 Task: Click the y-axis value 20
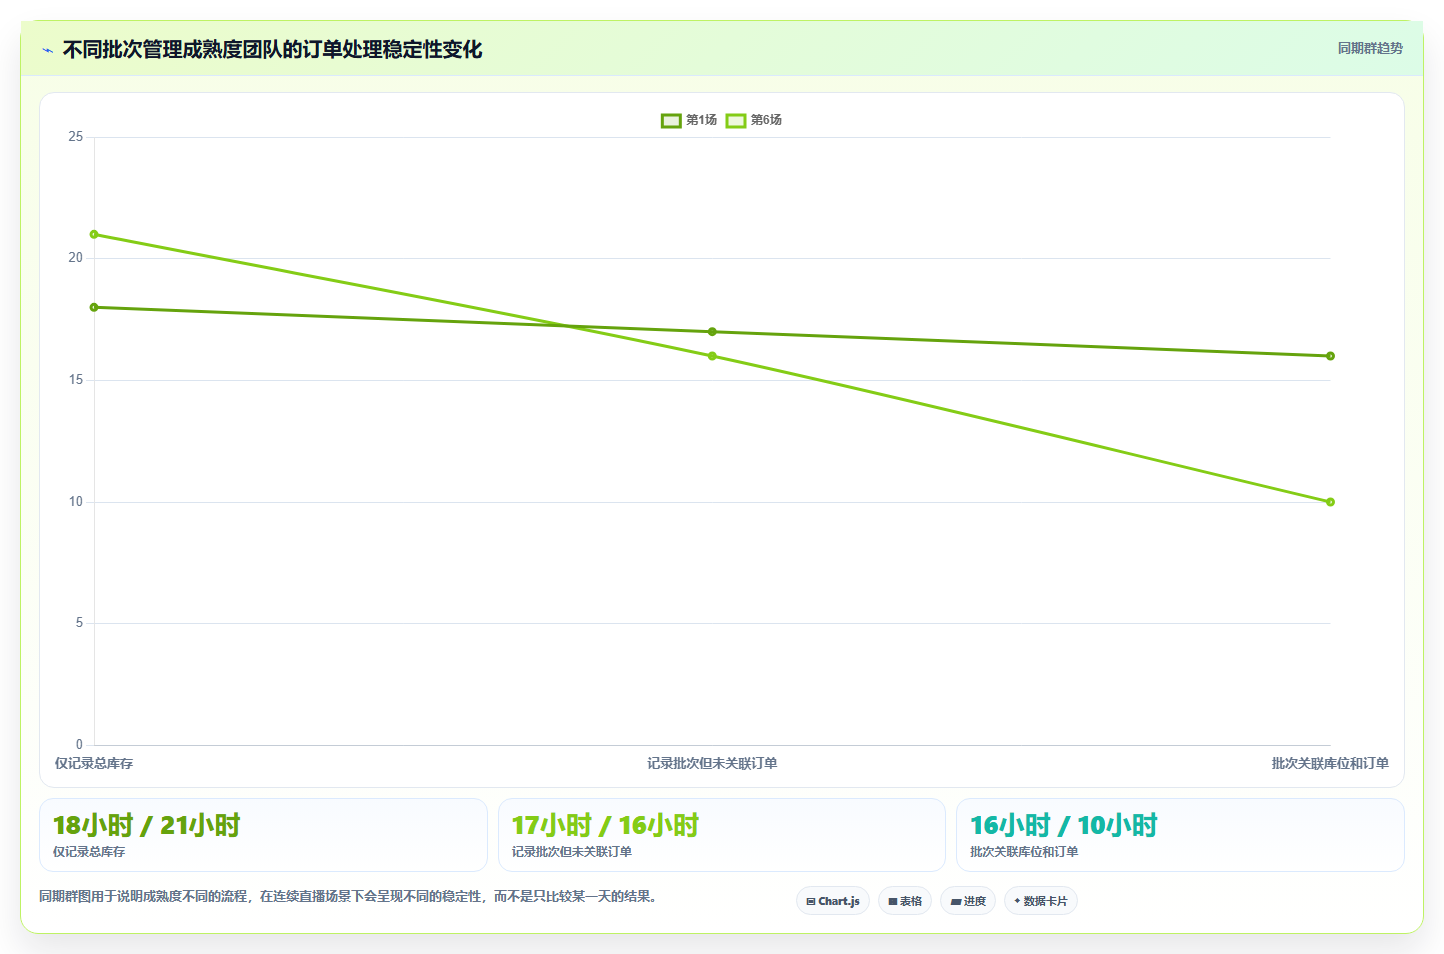[x=76, y=258]
